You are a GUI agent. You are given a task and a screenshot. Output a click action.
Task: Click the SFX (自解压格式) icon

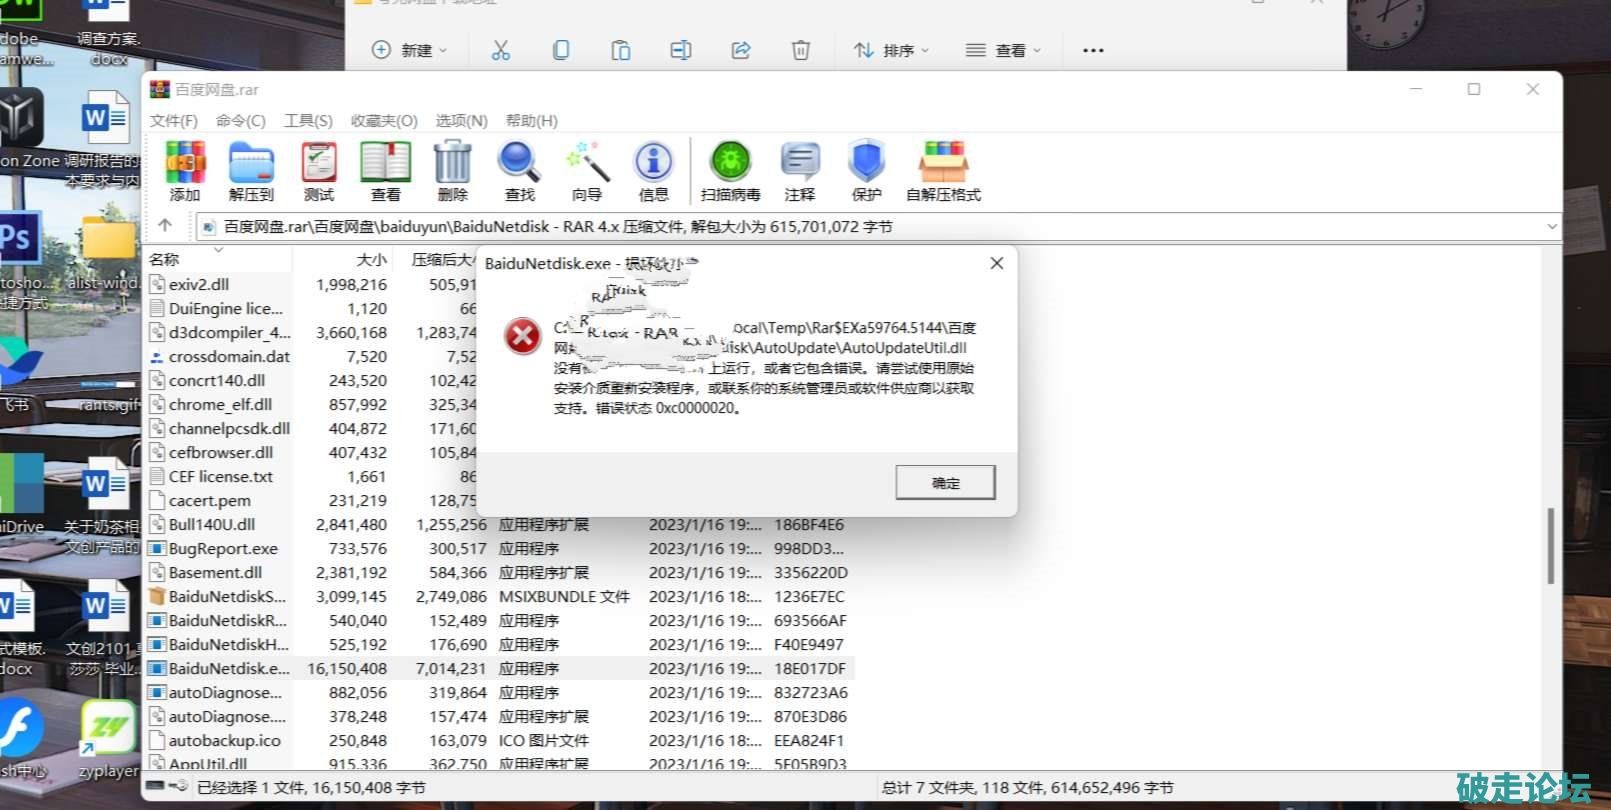click(x=943, y=170)
